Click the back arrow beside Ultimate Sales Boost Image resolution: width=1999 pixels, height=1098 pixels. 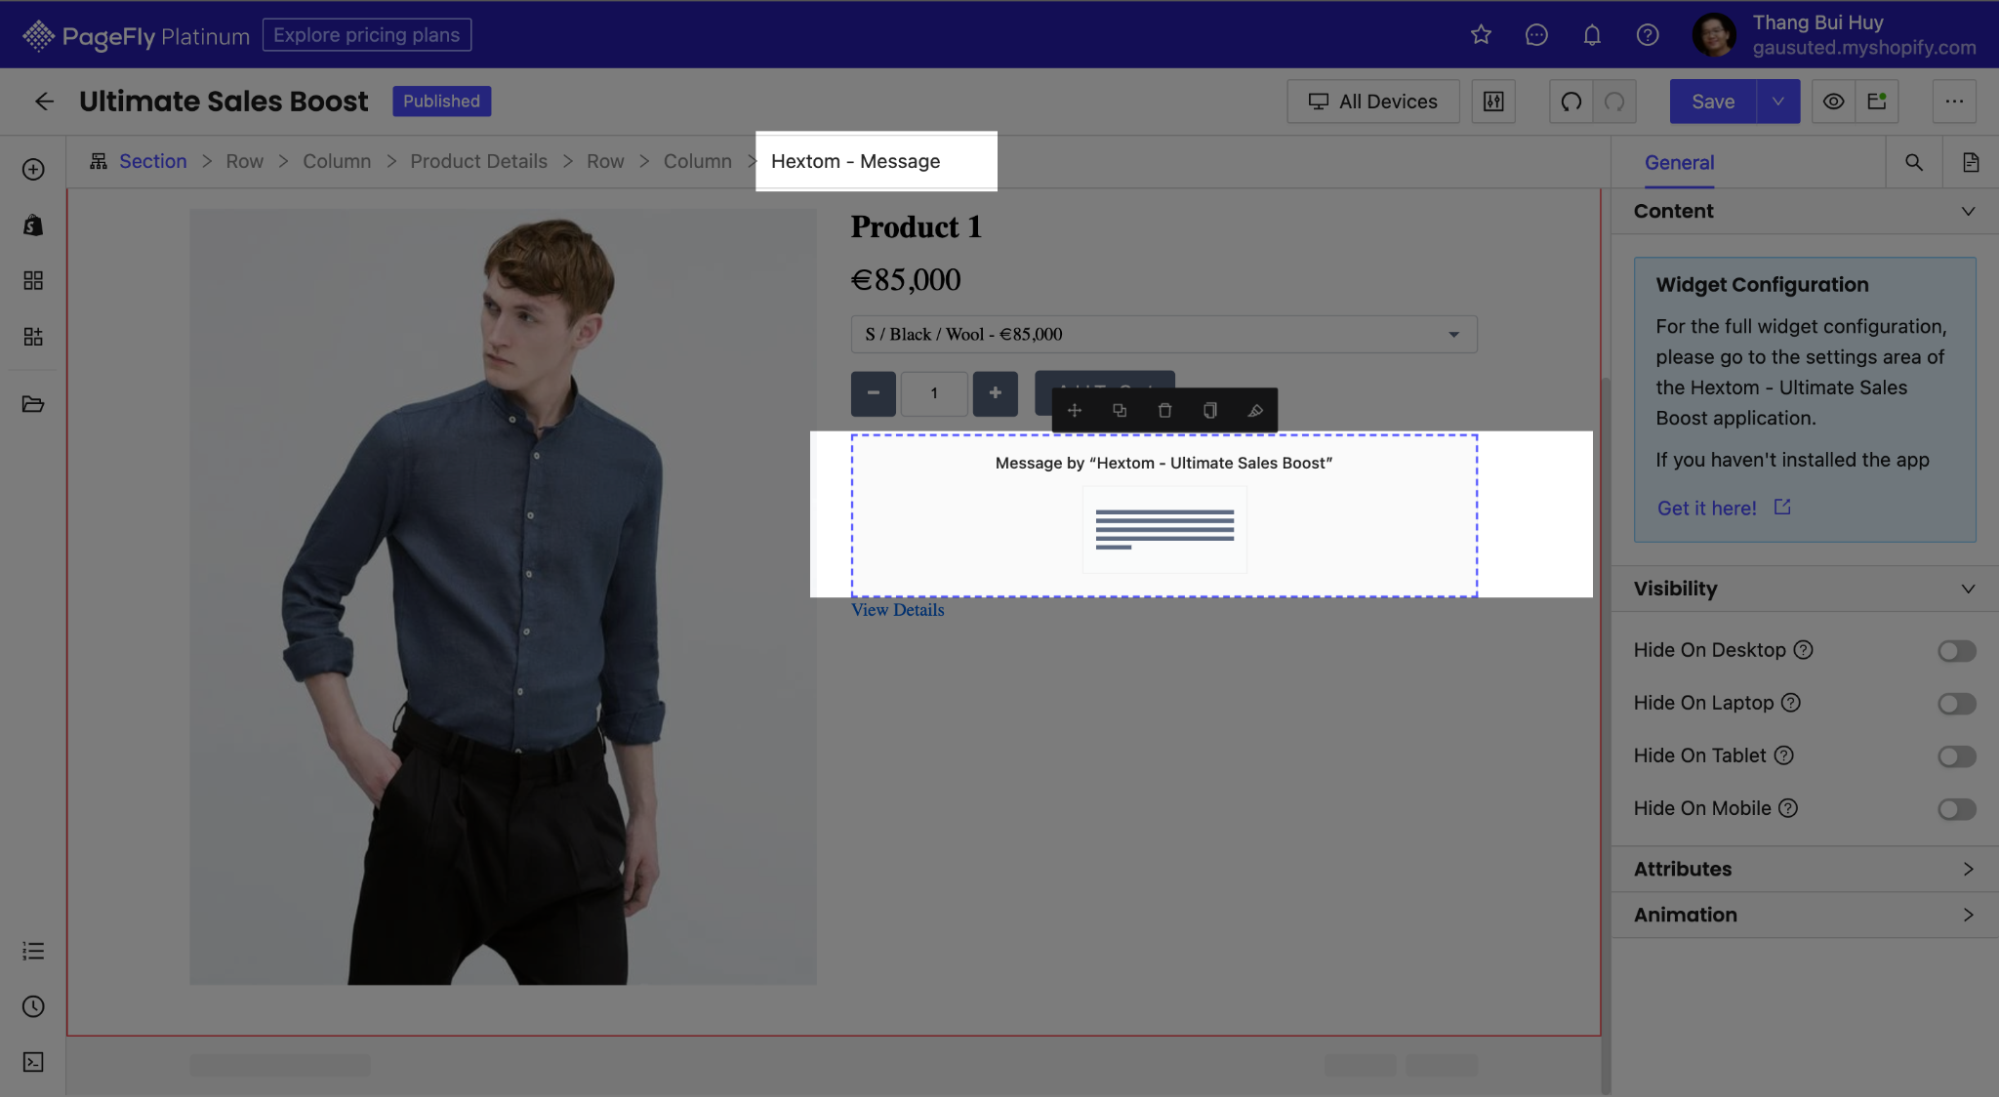(x=44, y=101)
